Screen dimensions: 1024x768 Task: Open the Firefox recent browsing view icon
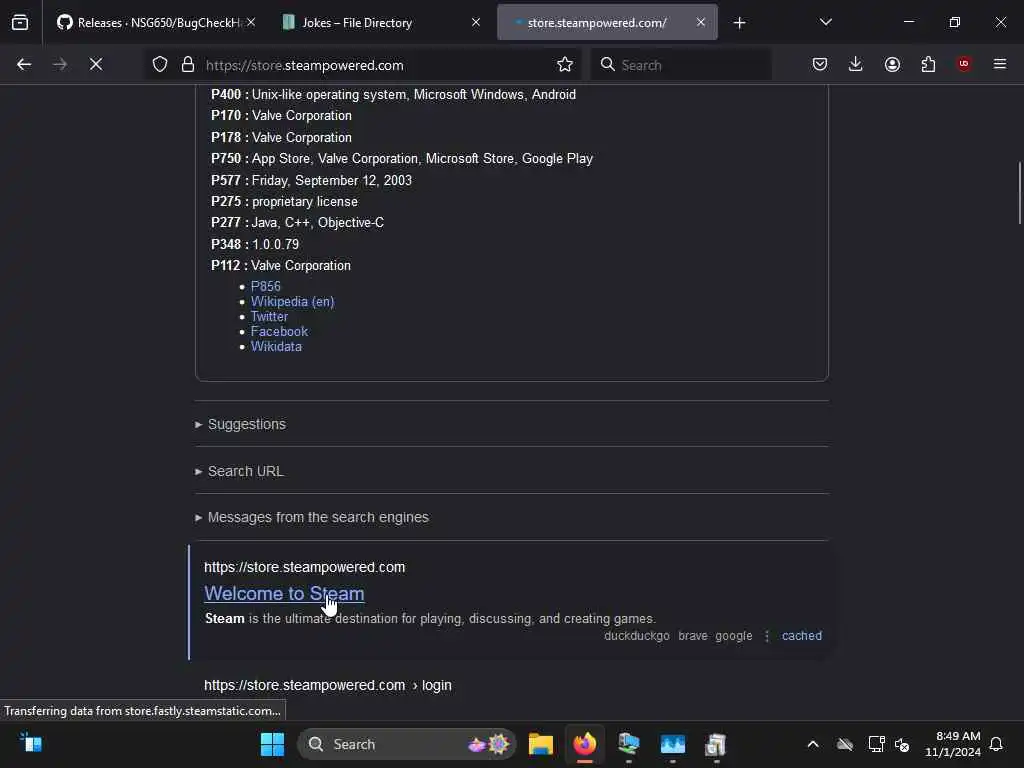point(20,23)
